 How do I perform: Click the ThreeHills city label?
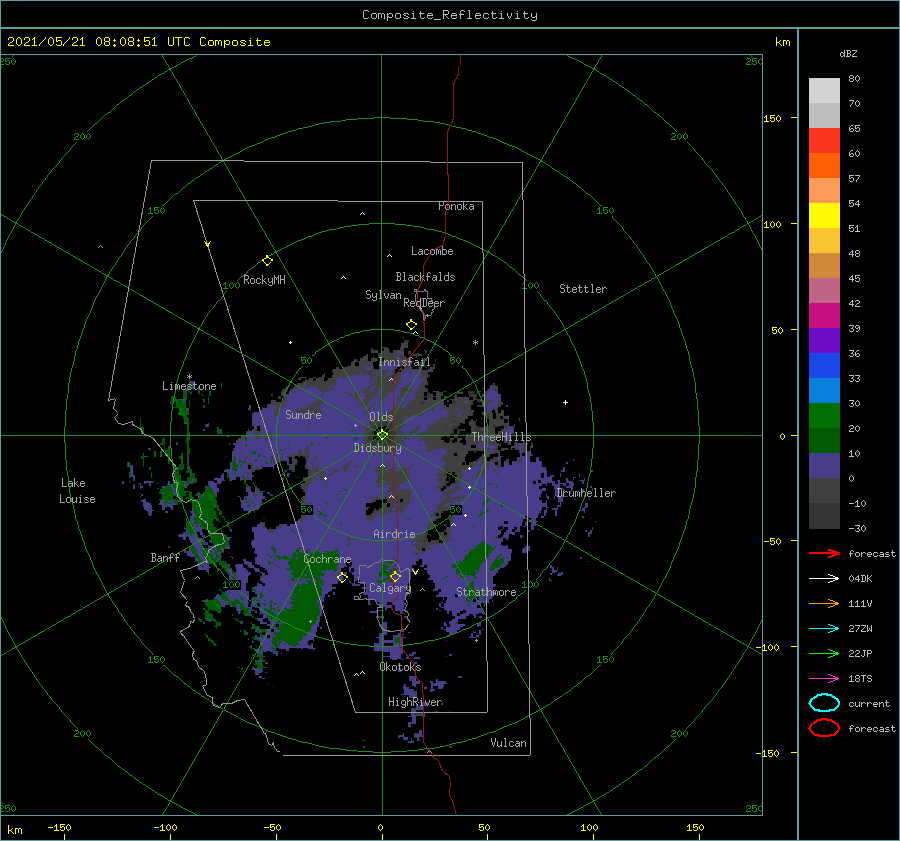[x=502, y=437]
